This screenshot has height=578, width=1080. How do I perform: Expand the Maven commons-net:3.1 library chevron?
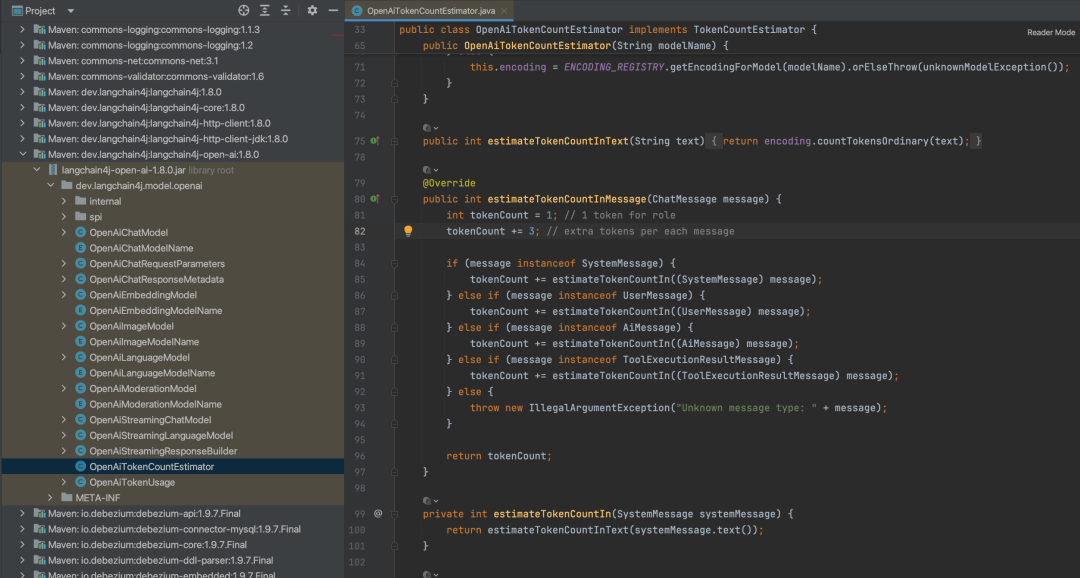(23, 61)
